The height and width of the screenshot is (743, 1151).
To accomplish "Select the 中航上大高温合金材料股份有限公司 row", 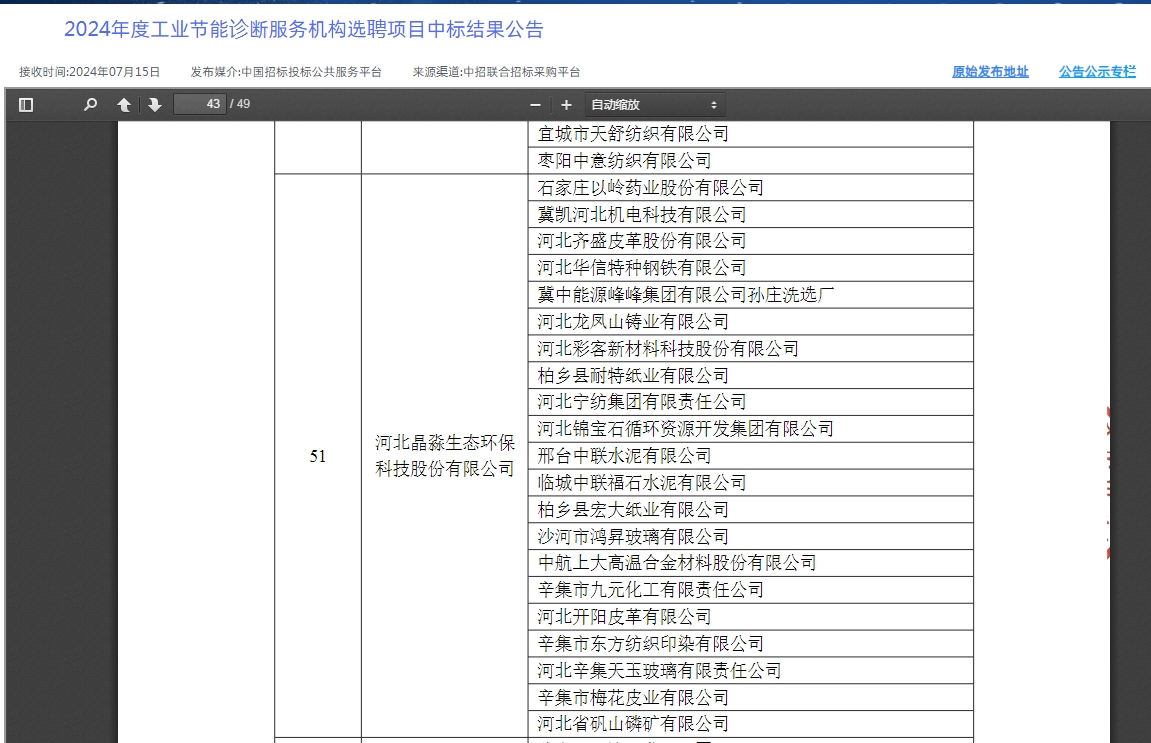I will pyautogui.click(x=751, y=563).
